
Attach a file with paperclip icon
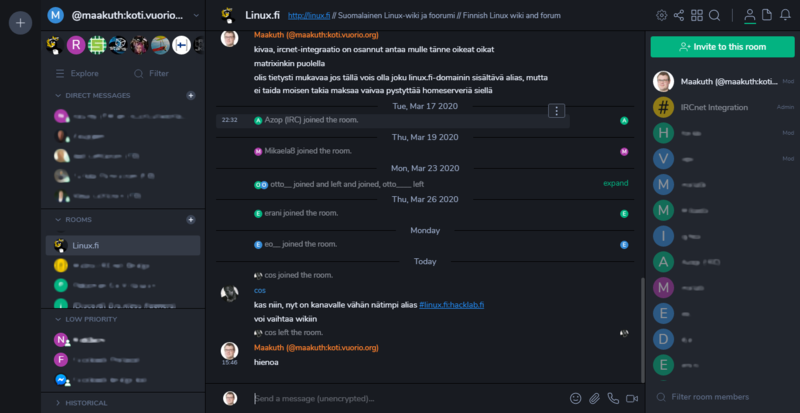[x=594, y=398]
